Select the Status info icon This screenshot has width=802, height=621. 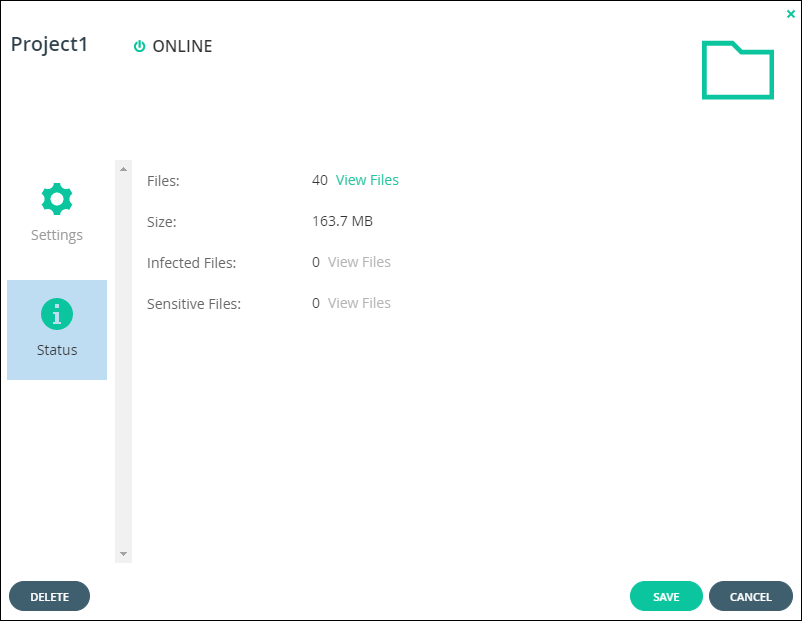(57, 314)
